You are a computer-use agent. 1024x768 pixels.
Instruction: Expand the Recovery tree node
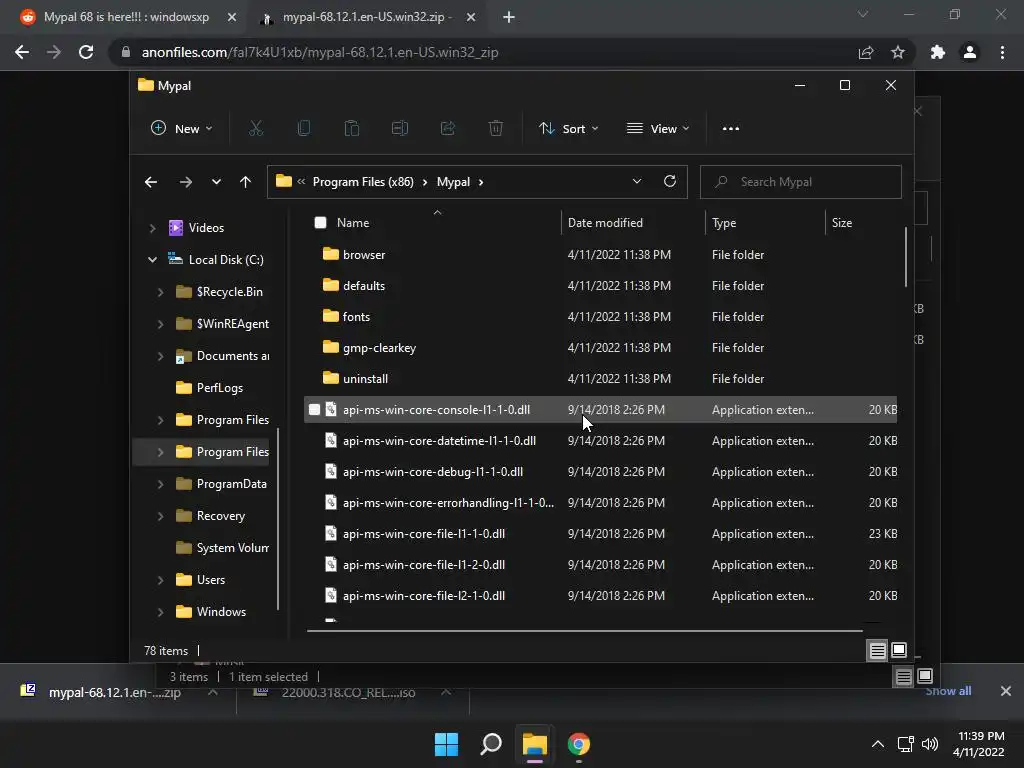161,516
